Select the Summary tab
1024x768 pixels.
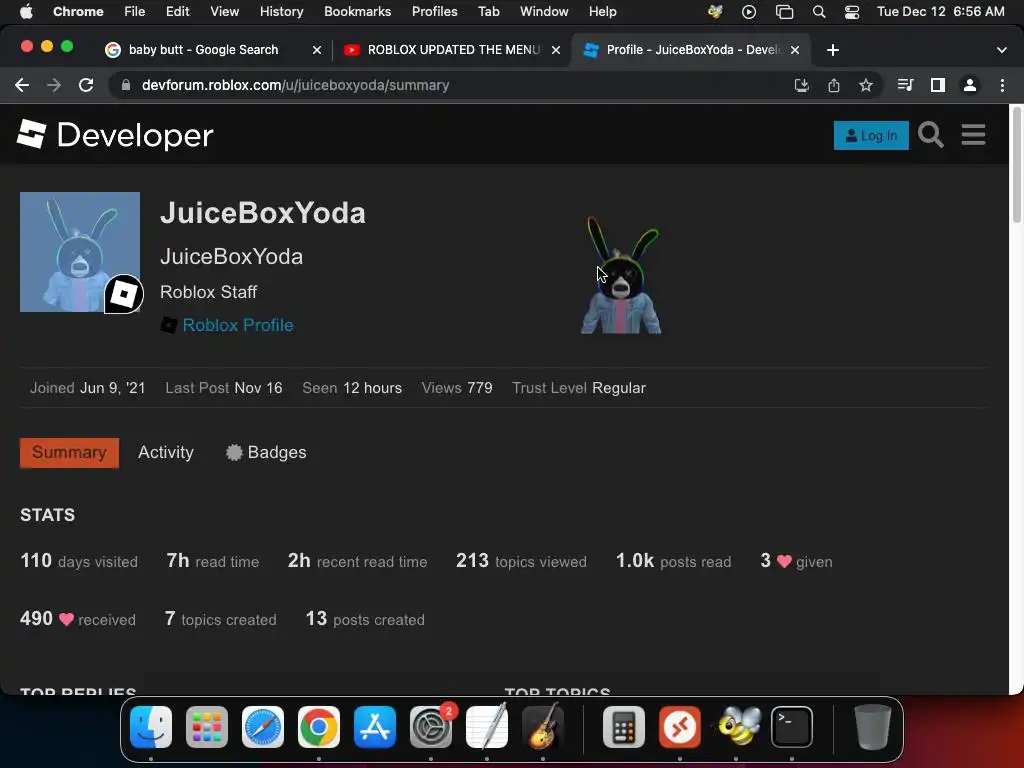[69, 453]
